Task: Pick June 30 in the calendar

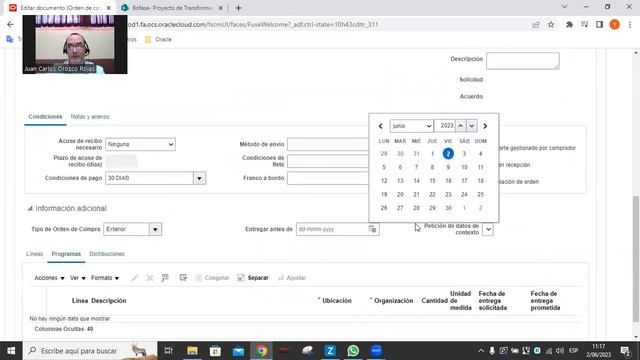Action: pos(448,208)
